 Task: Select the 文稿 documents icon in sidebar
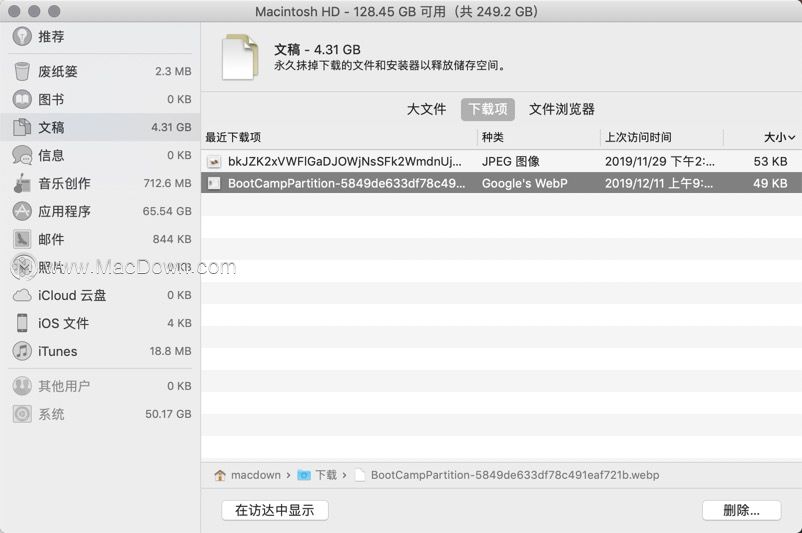[x=22, y=127]
